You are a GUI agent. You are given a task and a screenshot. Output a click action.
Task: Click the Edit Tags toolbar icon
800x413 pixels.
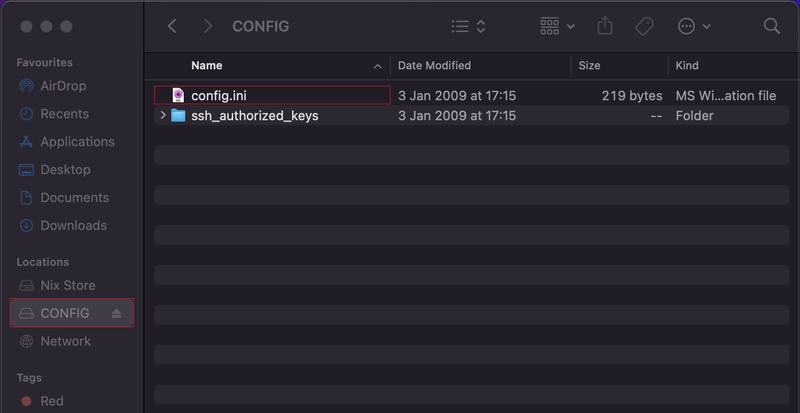tap(644, 27)
